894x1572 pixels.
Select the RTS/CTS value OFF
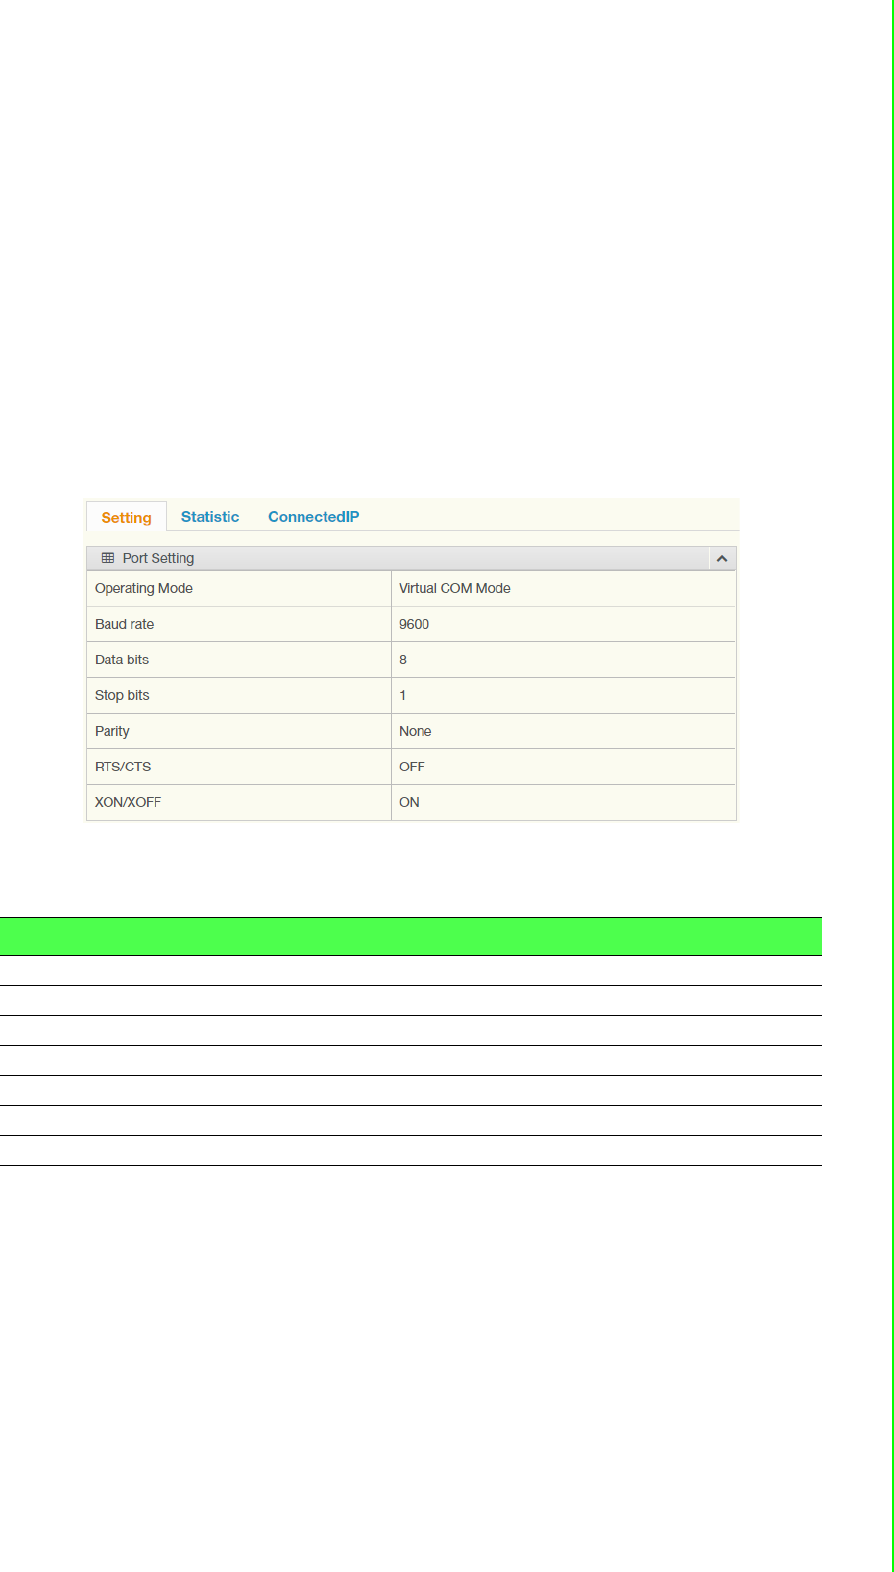coord(412,767)
